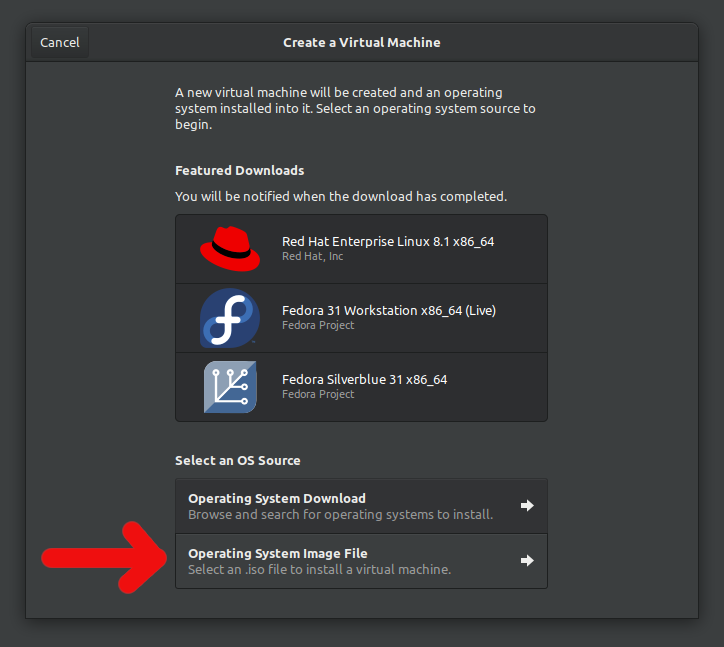Click 'Browse and search for operating systems' description
This screenshot has width=724, height=647.
tap(340, 515)
